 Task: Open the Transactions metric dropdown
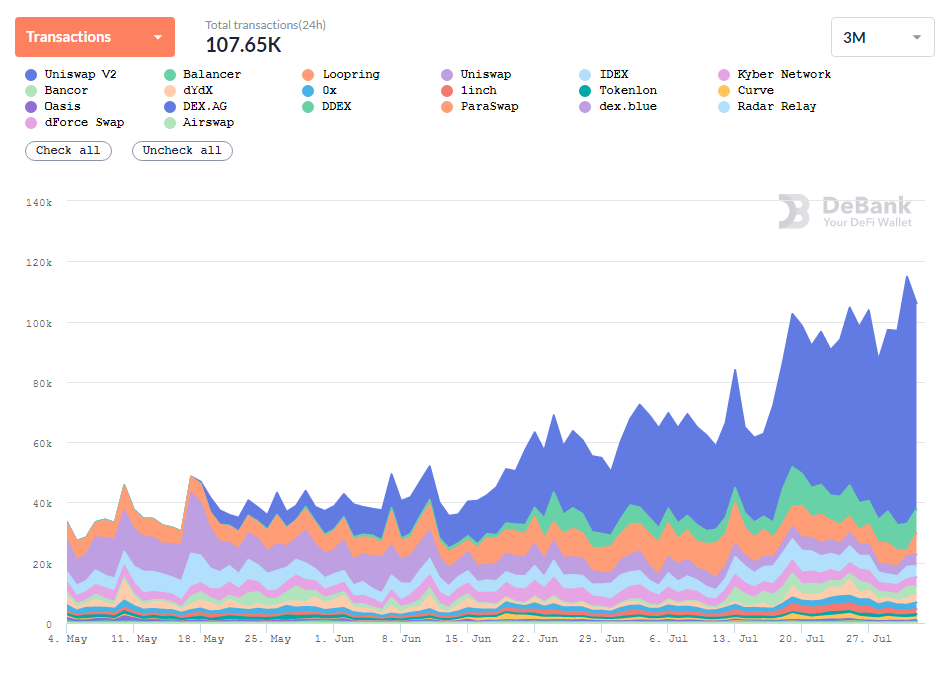(95, 37)
